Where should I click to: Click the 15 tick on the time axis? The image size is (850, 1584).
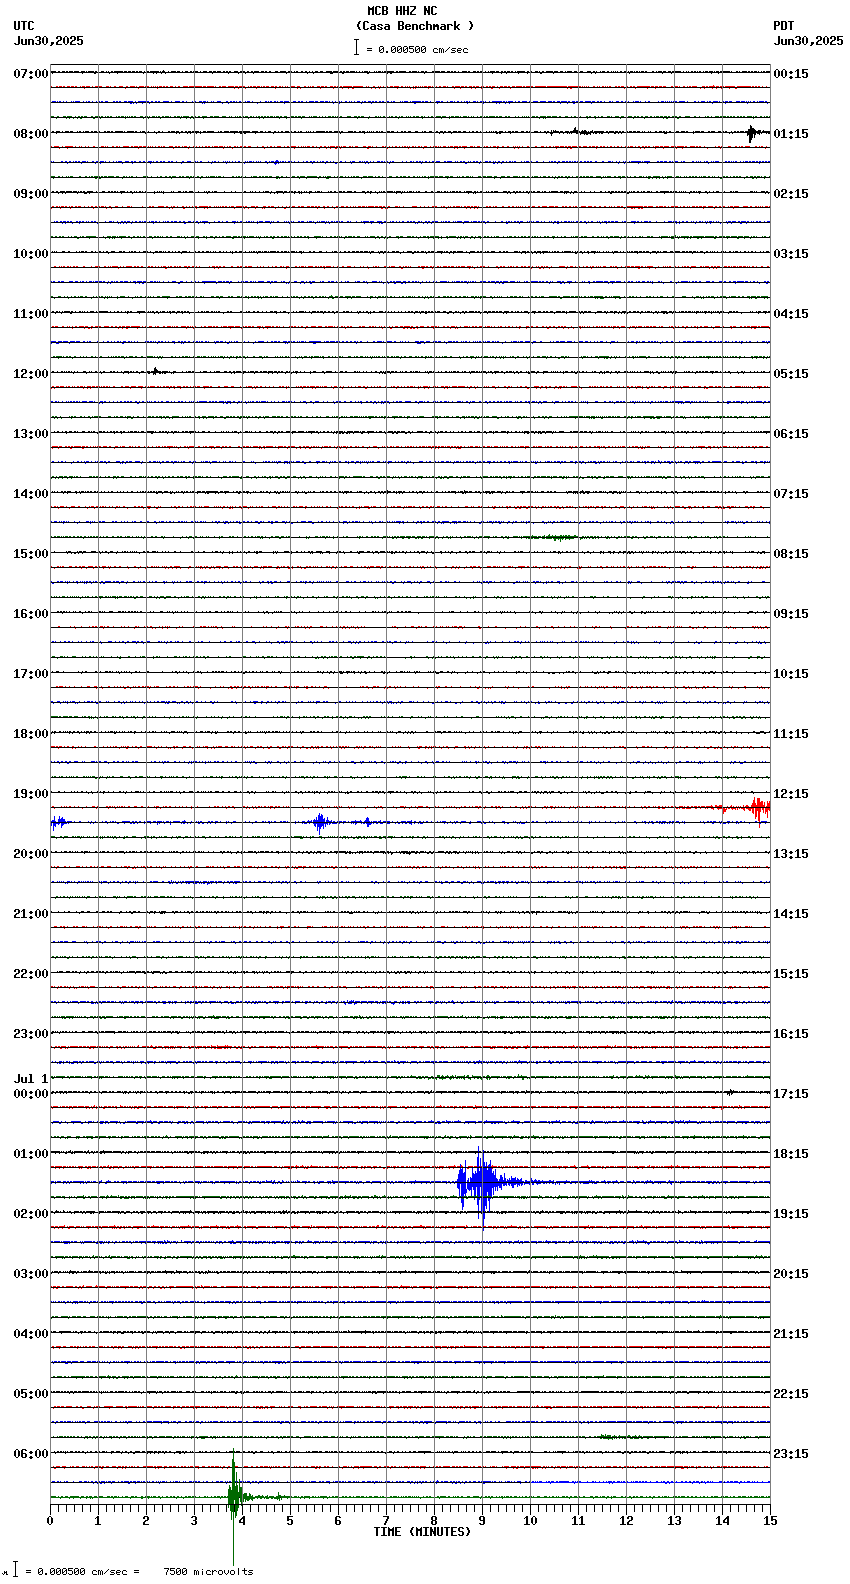[770, 1521]
